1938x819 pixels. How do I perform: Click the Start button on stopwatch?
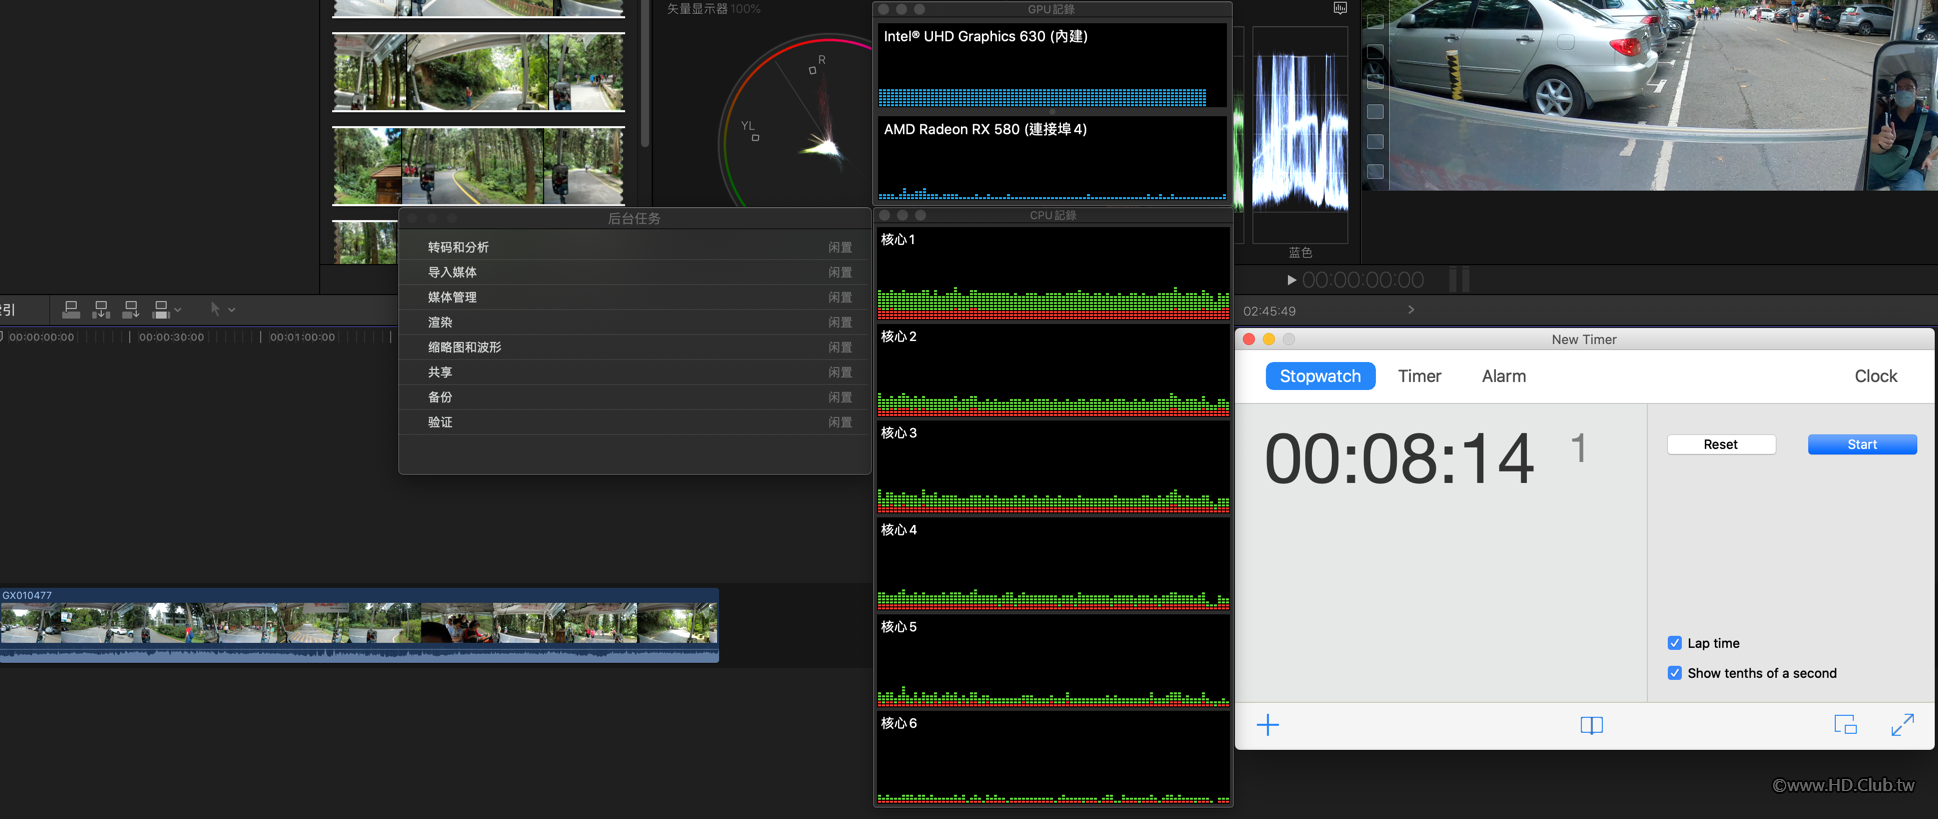(x=1862, y=444)
